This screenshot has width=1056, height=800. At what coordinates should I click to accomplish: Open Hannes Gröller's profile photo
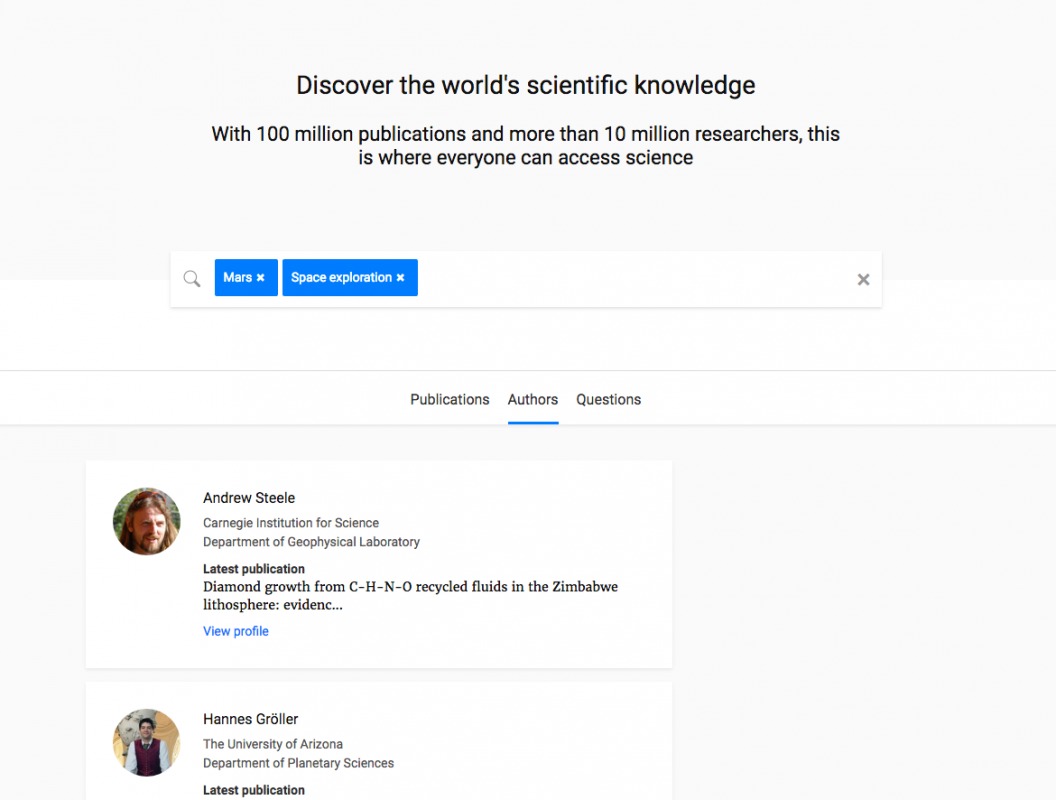click(x=146, y=742)
